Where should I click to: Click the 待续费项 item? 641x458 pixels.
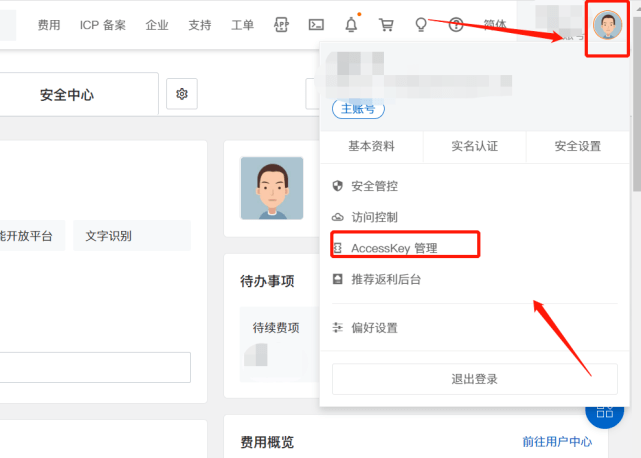click(276, 328)
